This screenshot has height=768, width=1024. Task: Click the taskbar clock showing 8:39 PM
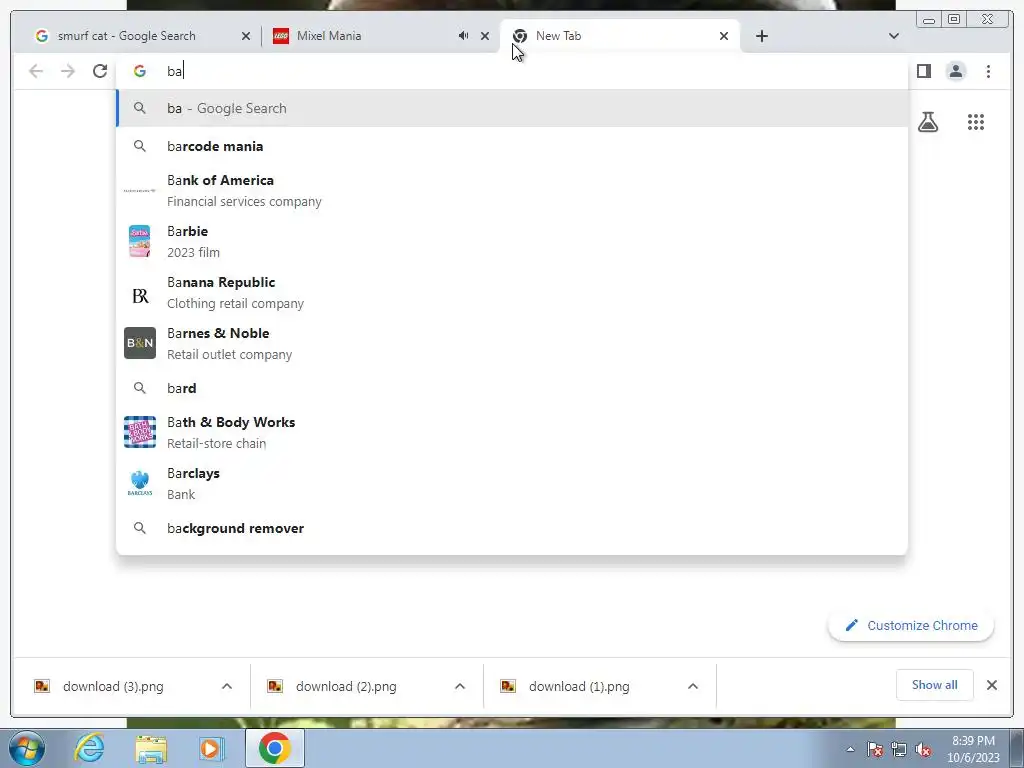point(973,749)
